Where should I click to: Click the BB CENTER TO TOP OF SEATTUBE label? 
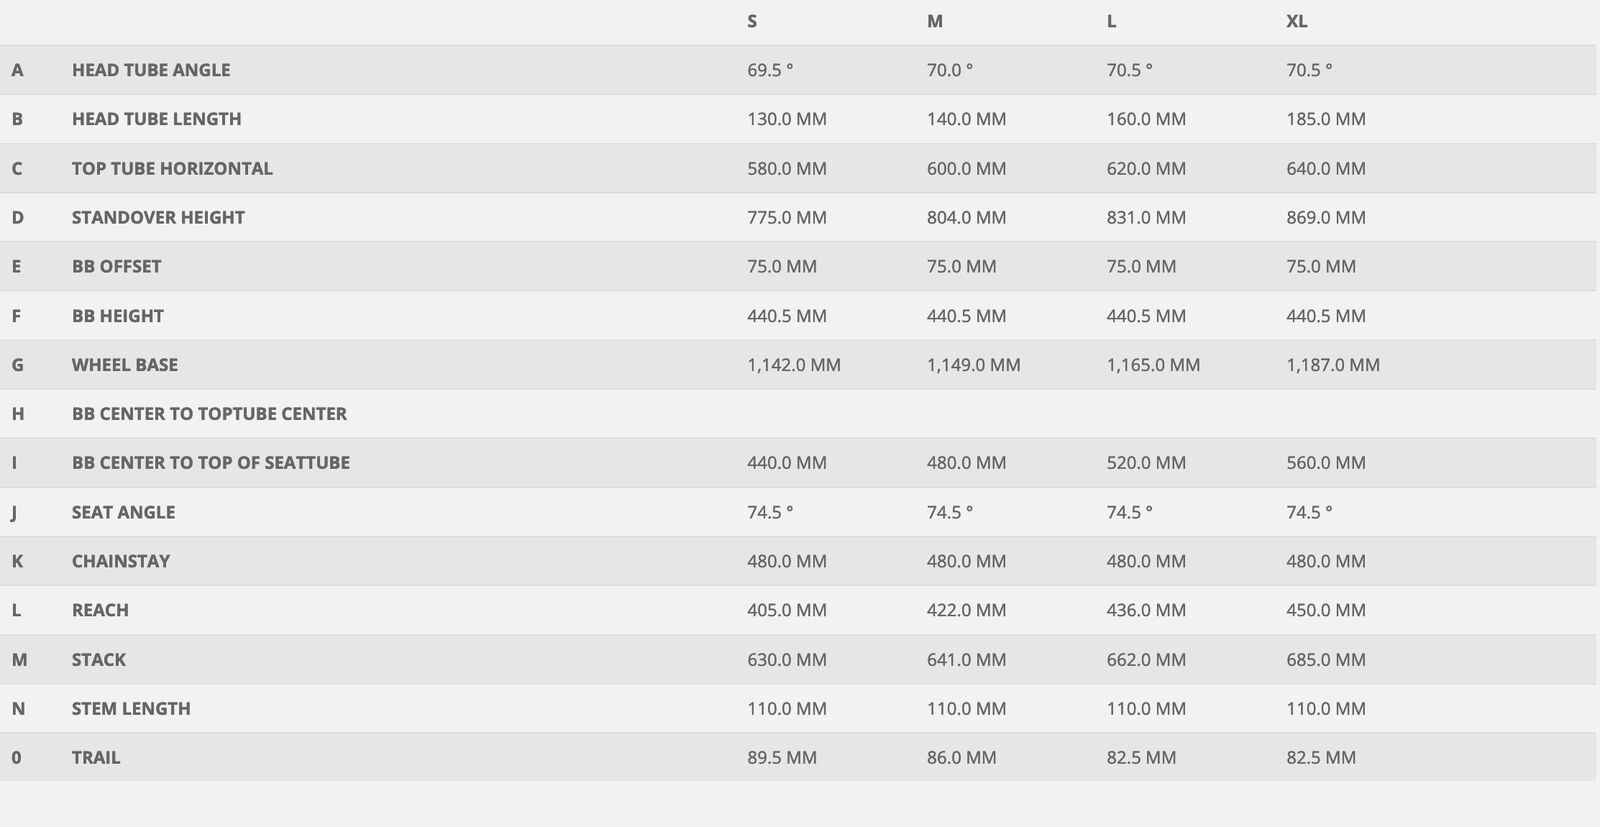point(211,463)
